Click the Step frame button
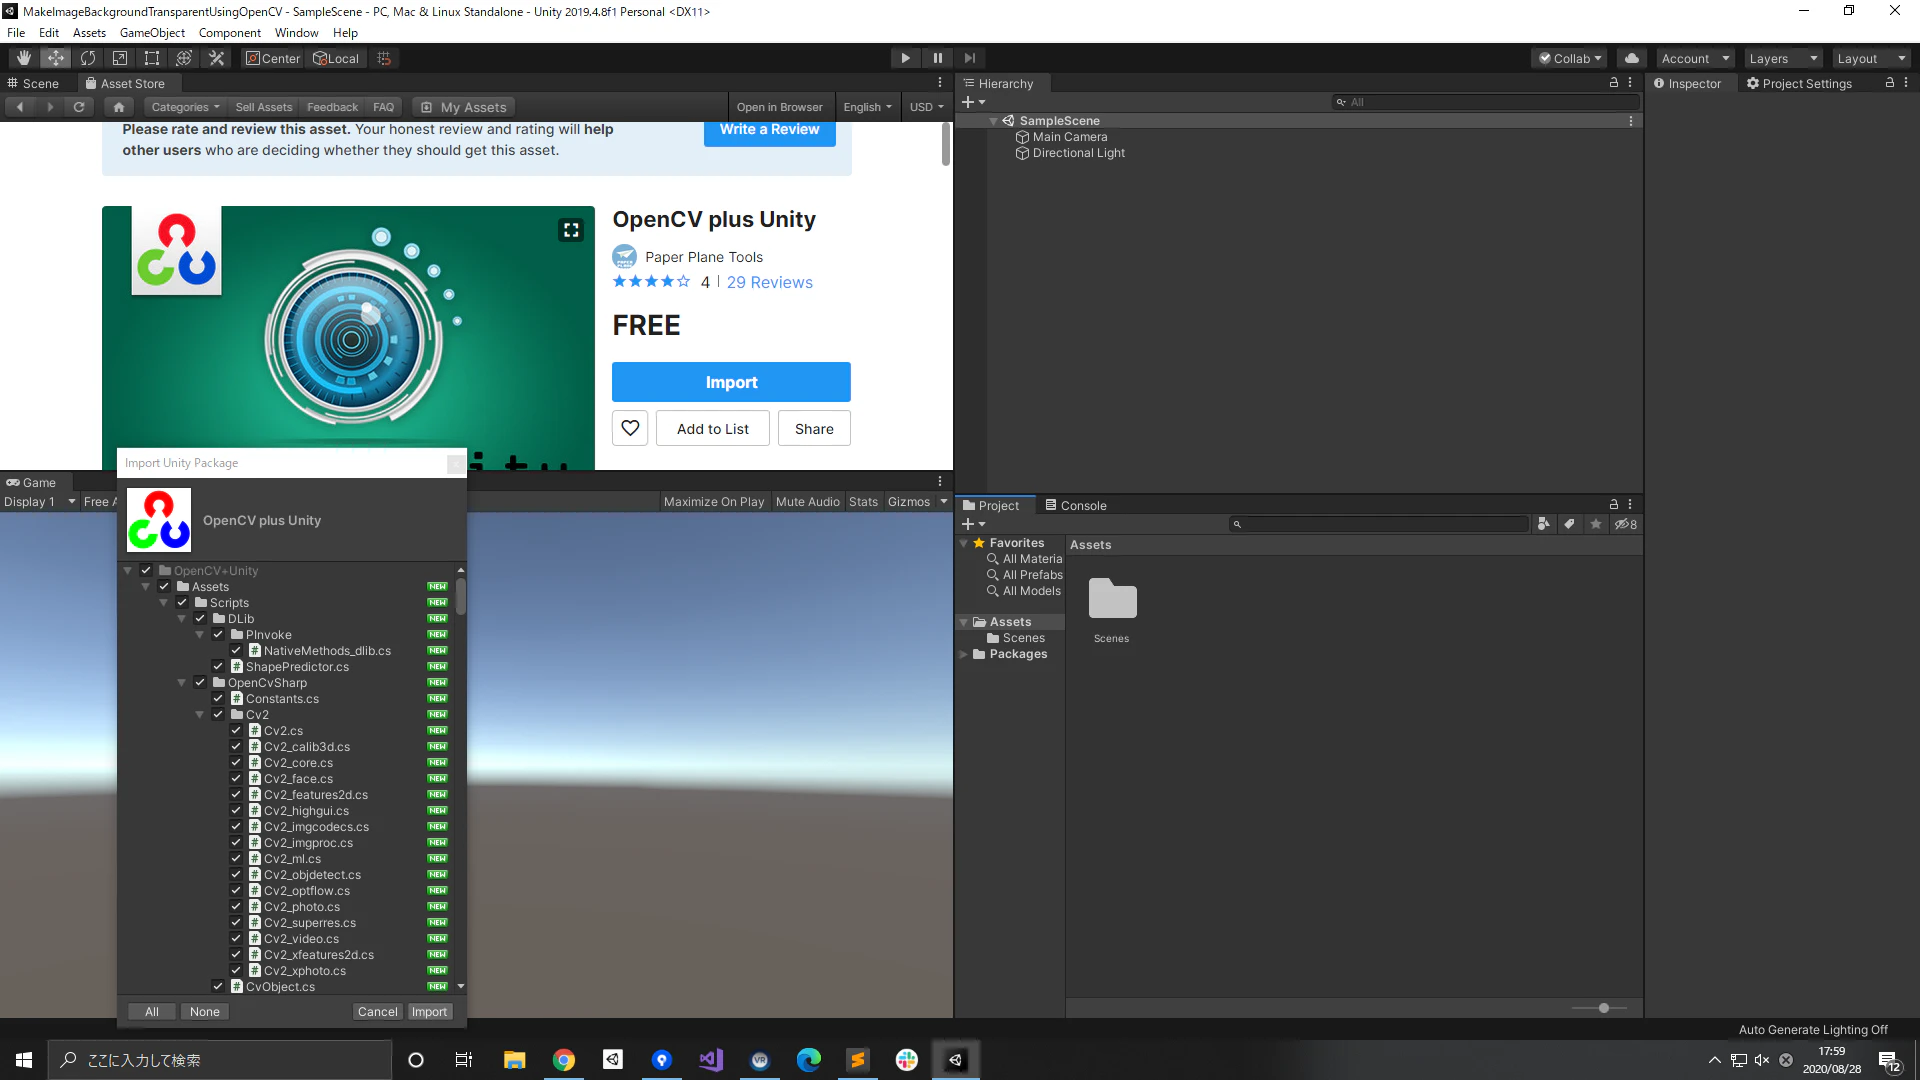 tap(969, 58)
